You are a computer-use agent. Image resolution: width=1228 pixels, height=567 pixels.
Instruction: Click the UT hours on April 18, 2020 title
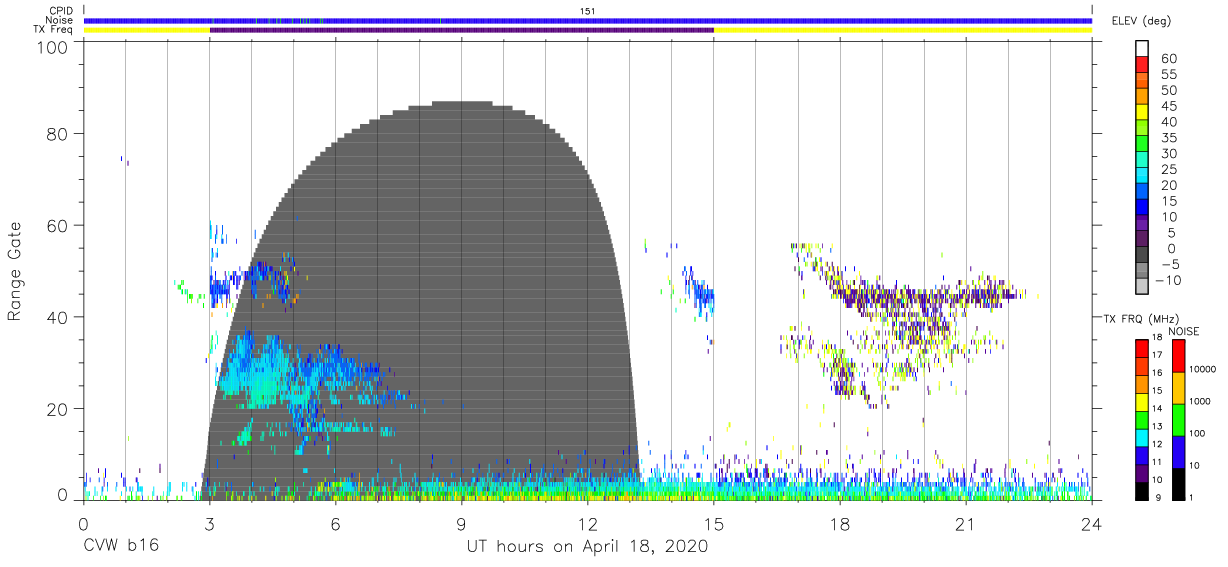pos(587,547)
